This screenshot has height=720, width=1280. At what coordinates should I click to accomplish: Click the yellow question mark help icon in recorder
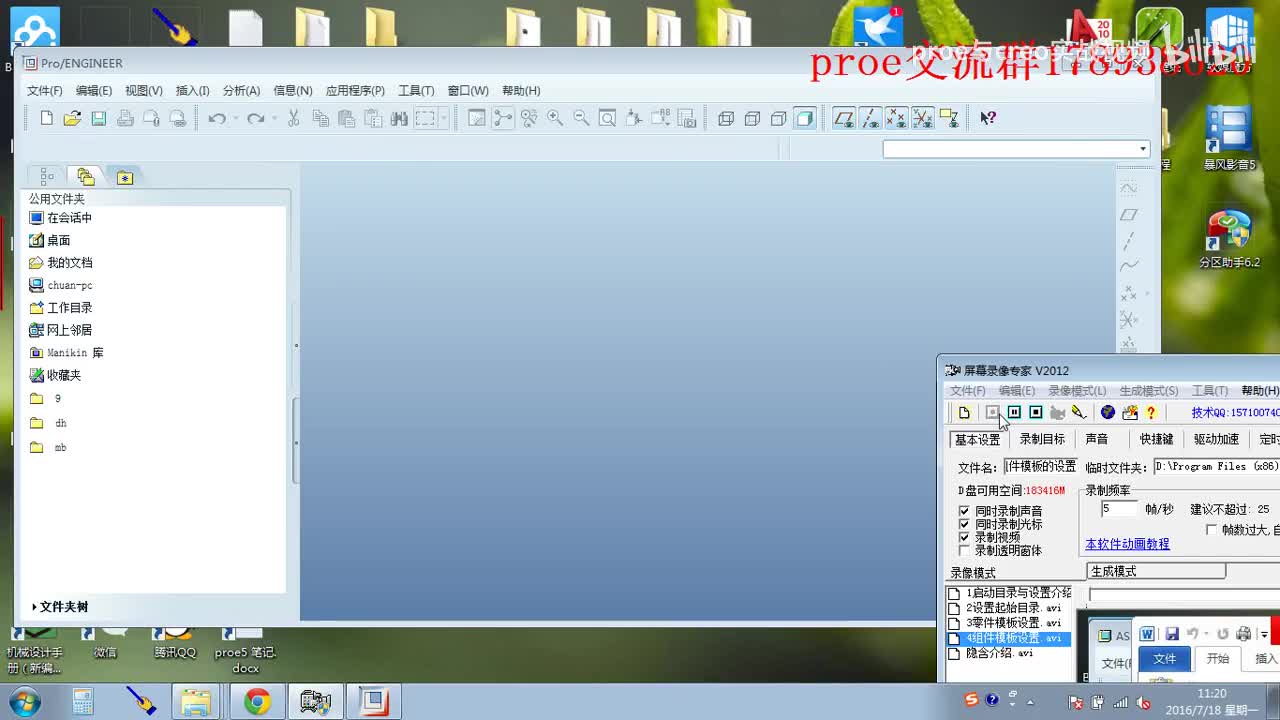(x=1151, y=412)
